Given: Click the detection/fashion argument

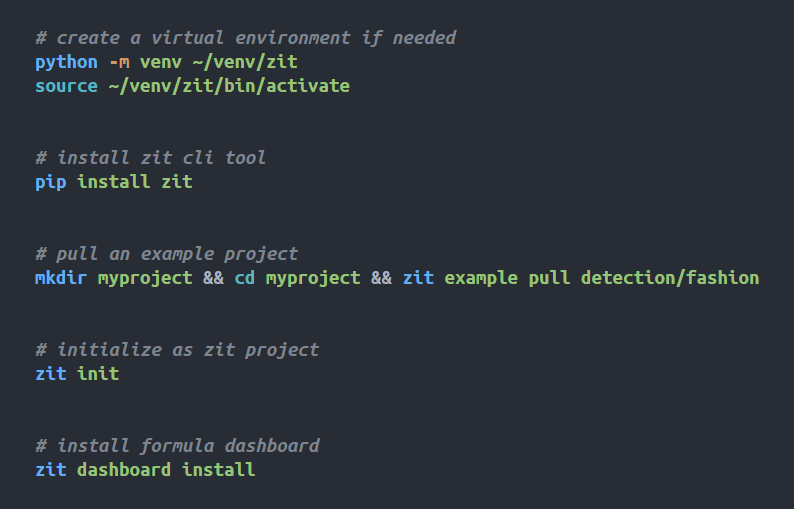Looking at the screenshot, I should click(x=670, y=278).
